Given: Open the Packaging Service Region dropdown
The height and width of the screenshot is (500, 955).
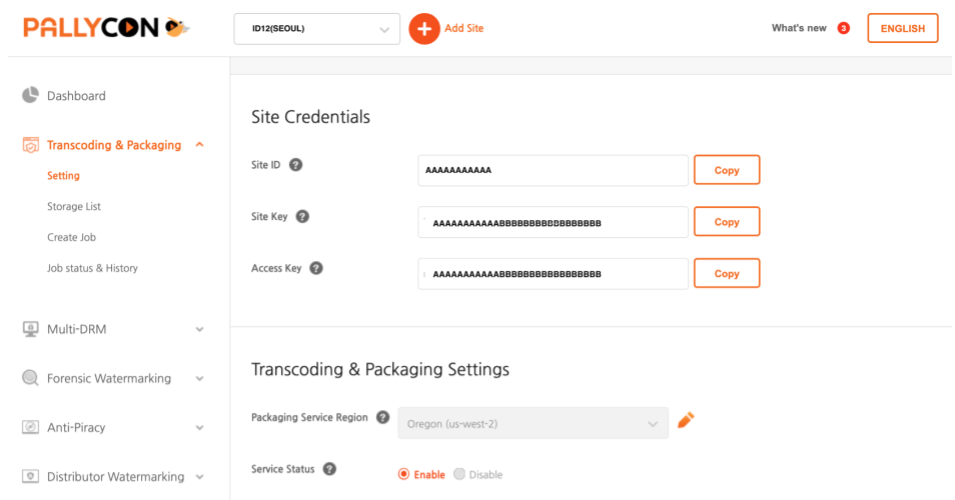Looking at the screenshot, I should (x=533, y=423).
